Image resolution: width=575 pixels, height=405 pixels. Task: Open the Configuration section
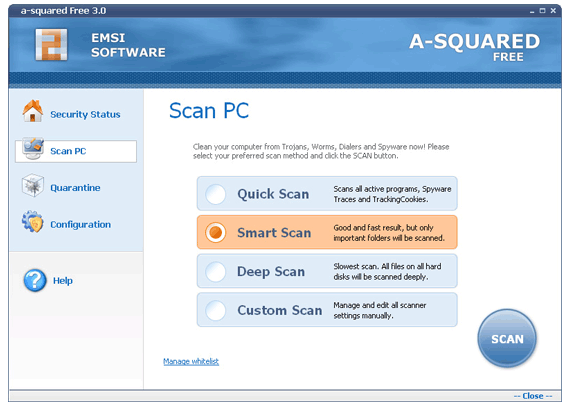(x=80, y=225)
